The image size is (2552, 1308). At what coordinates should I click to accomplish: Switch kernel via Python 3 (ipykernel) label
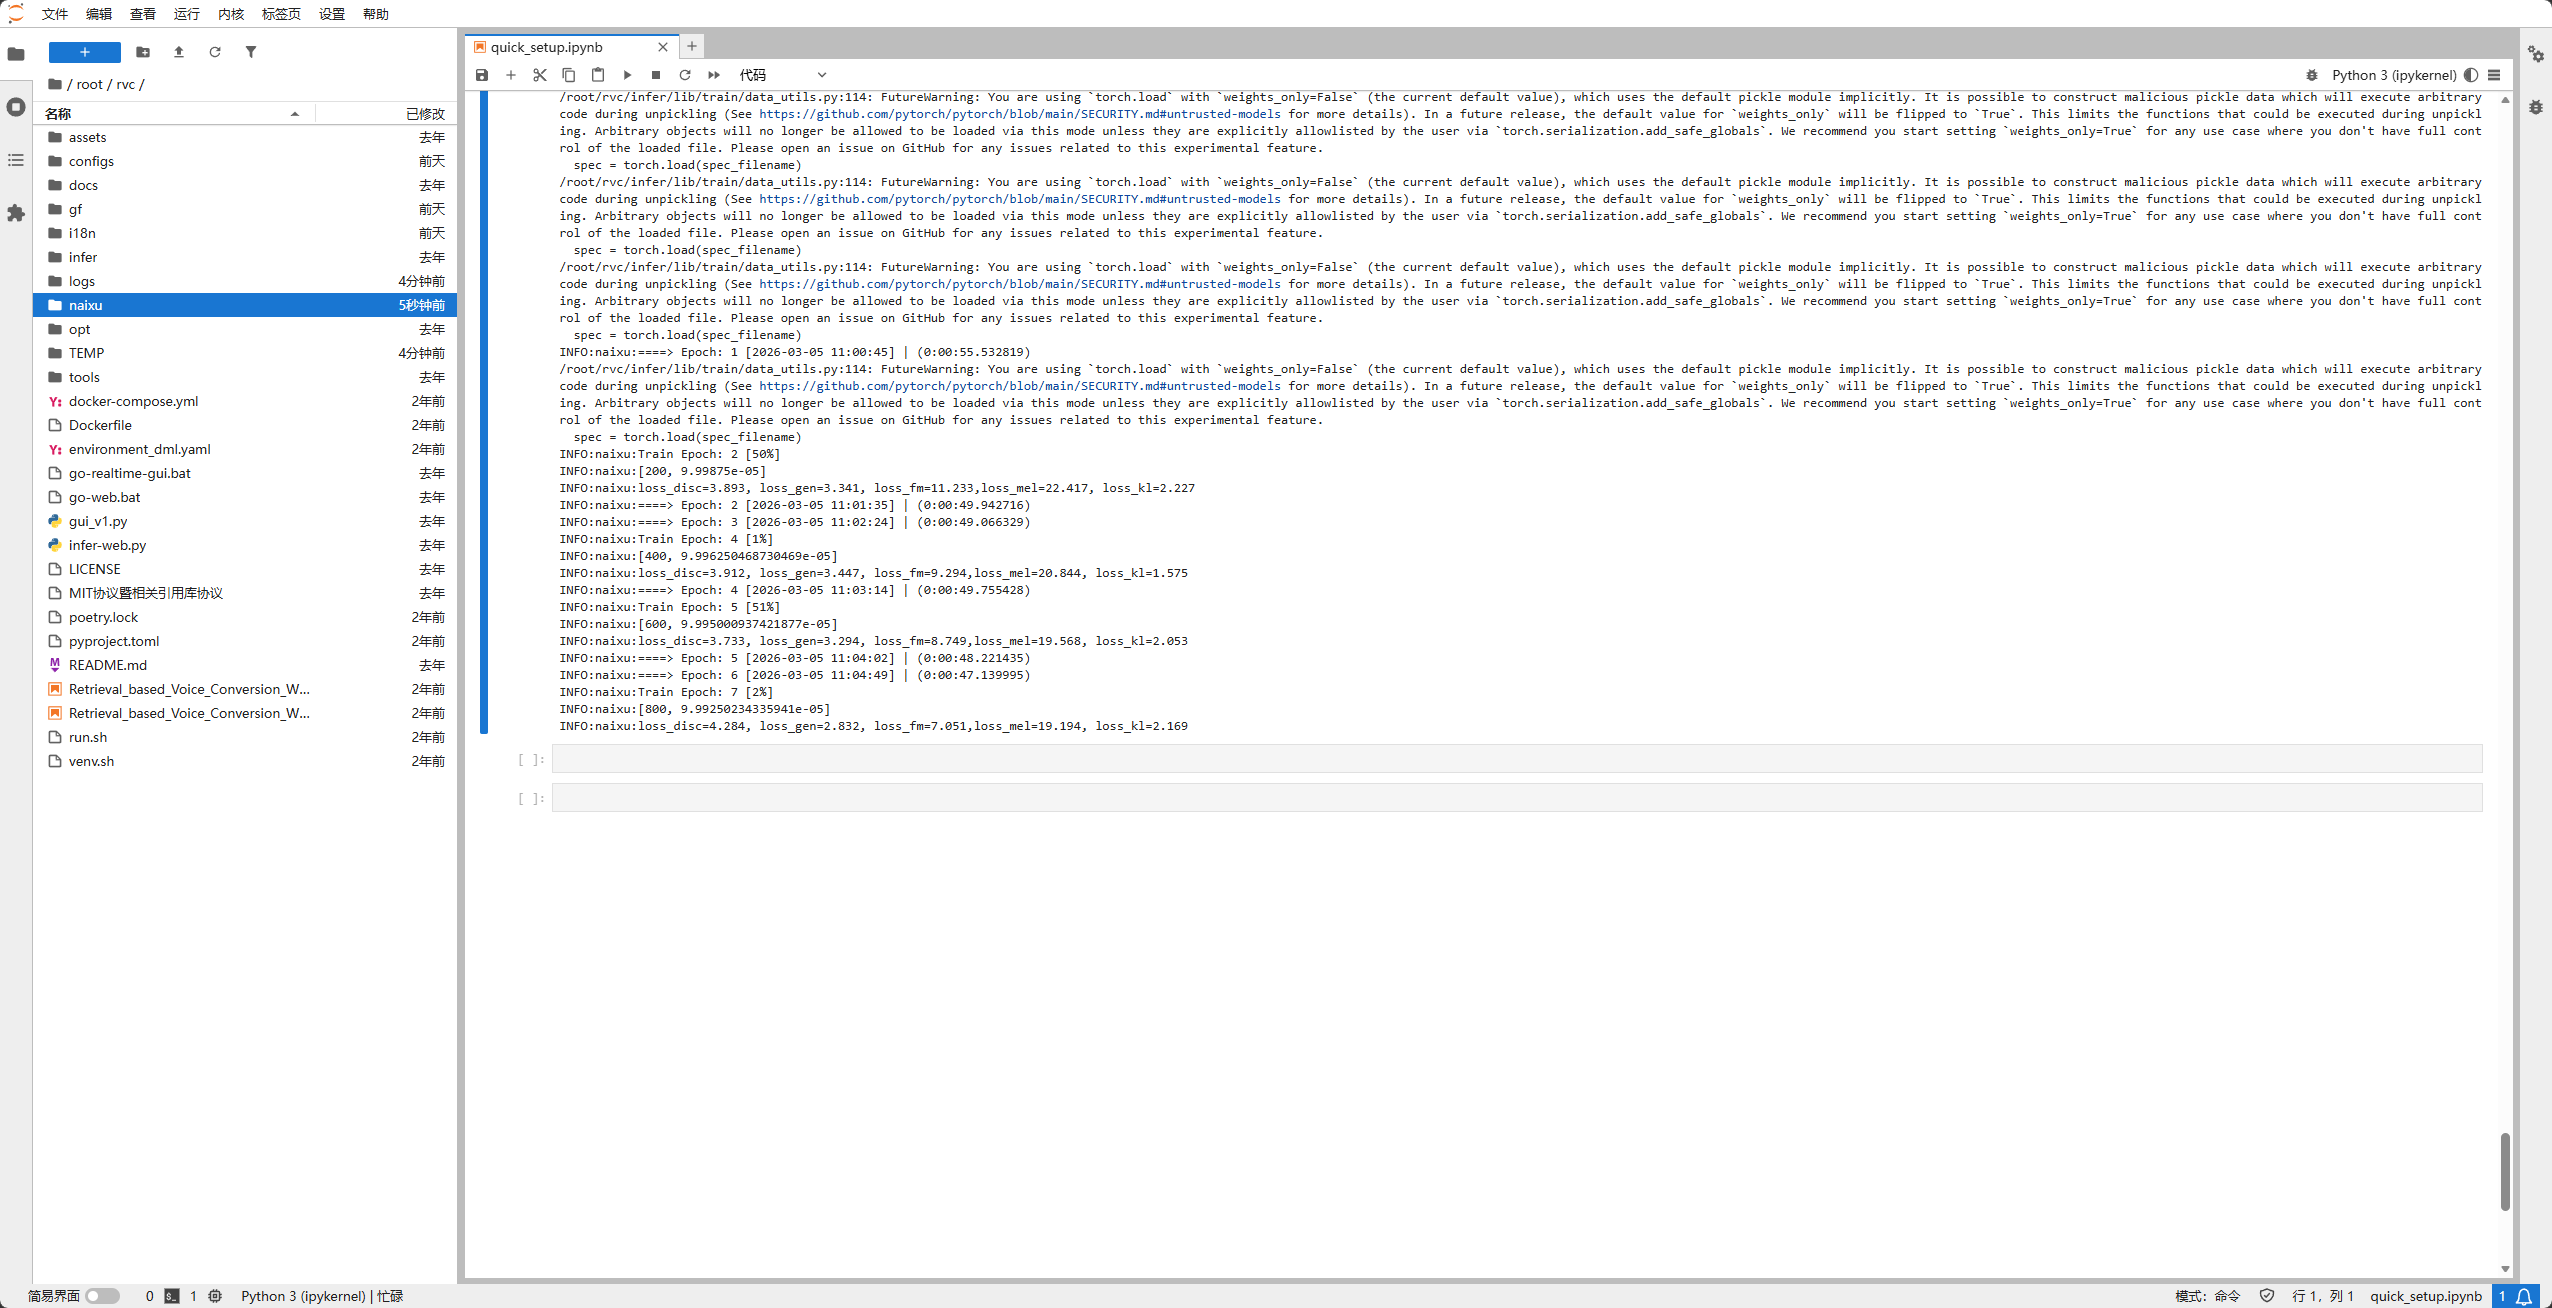pos(2394,75)
